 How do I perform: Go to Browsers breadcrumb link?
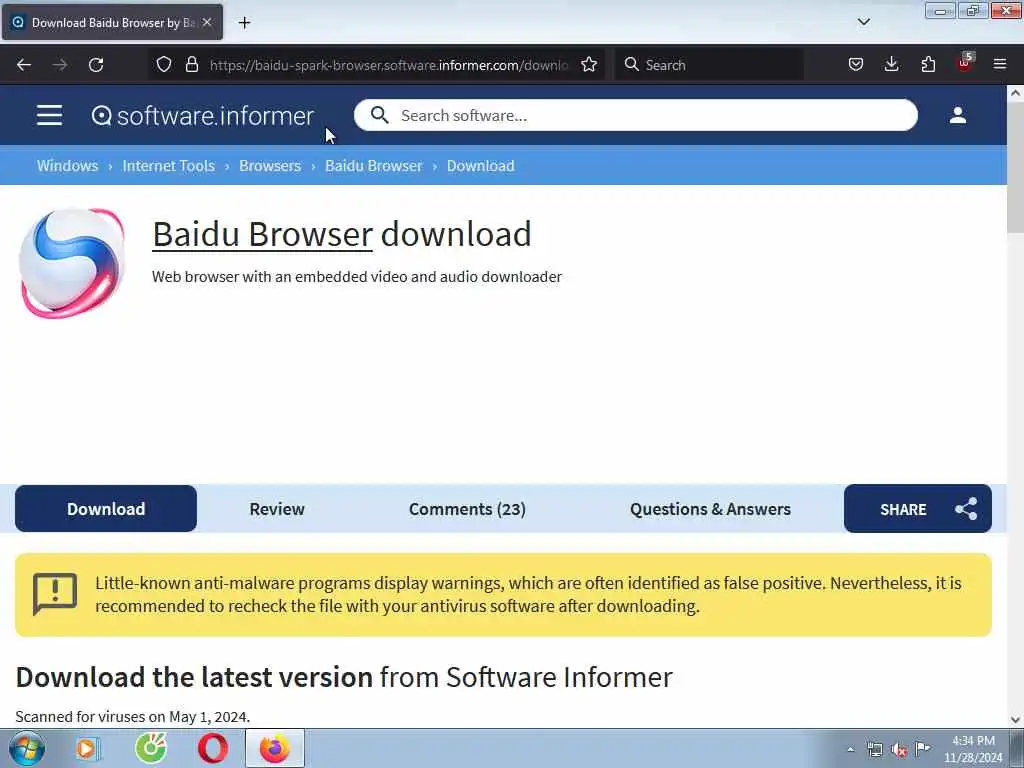click(x=270, y=166)
